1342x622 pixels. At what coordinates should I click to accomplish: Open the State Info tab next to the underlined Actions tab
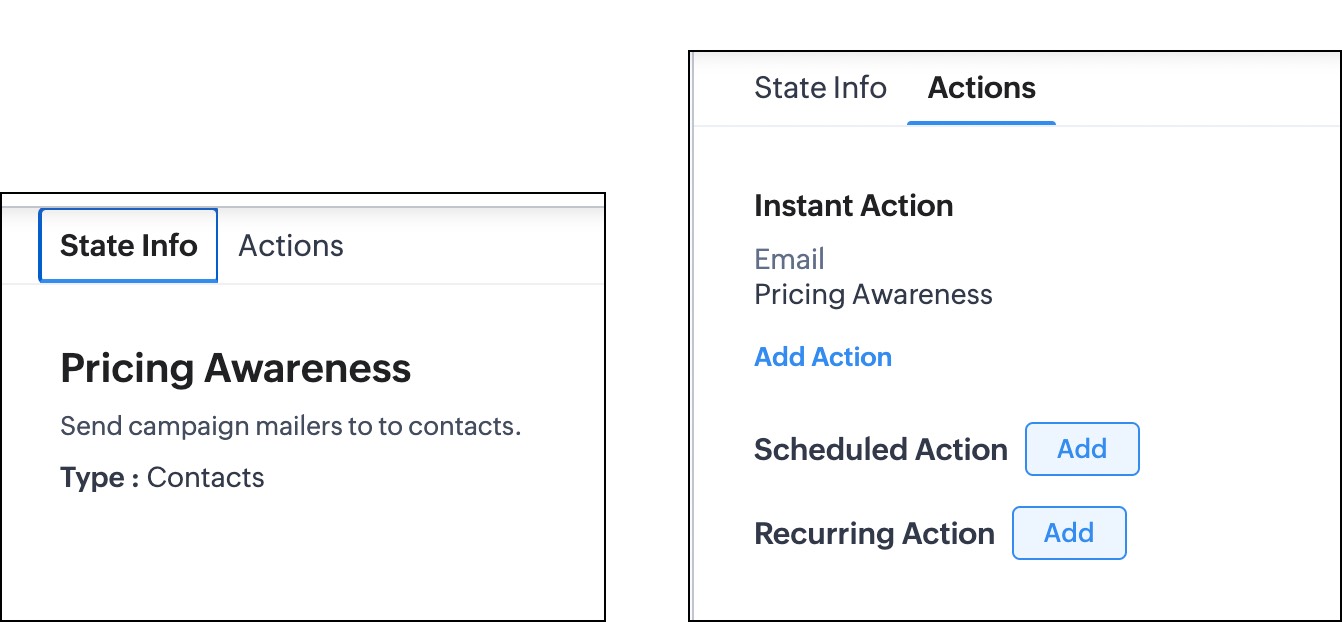(x=820, y=88)
